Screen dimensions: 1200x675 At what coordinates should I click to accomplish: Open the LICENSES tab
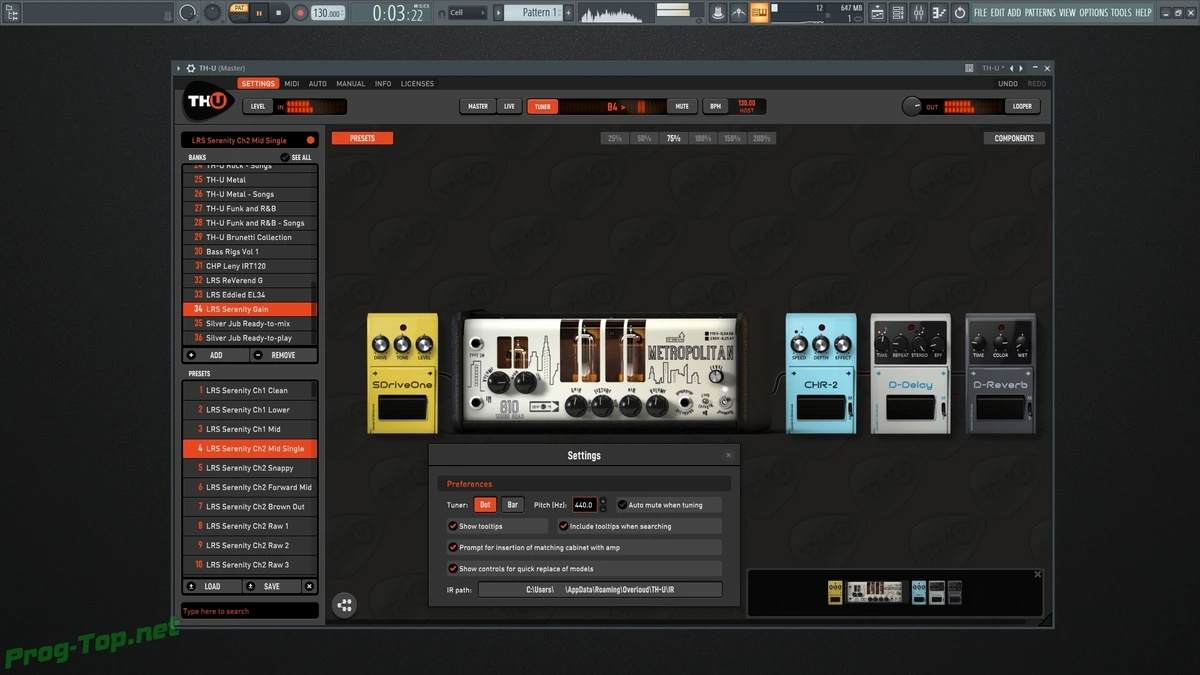(x=417, y=84)
